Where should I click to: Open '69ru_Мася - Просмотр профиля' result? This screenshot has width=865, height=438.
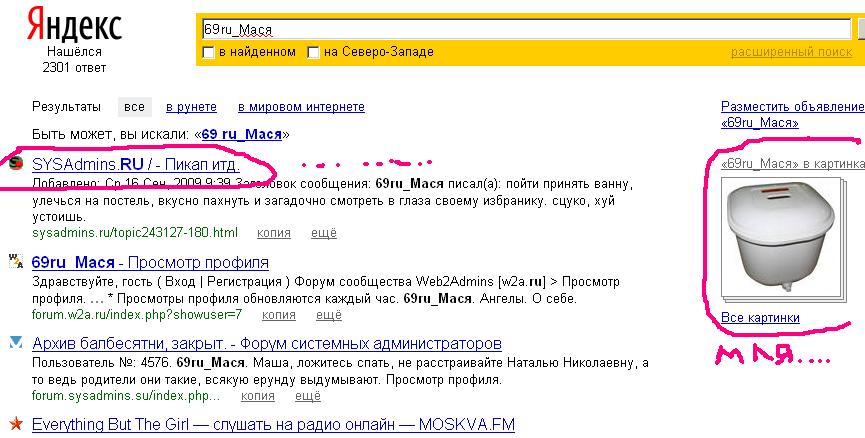150,262
